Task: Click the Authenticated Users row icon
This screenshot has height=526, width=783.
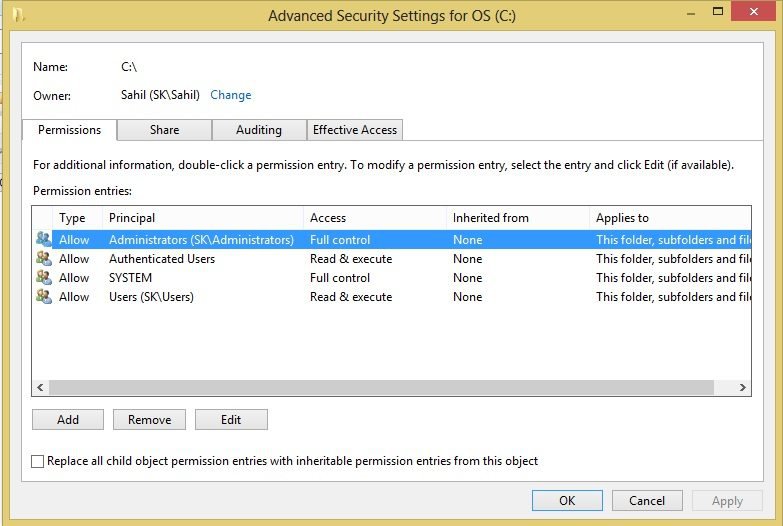Action: click(43, 259)
